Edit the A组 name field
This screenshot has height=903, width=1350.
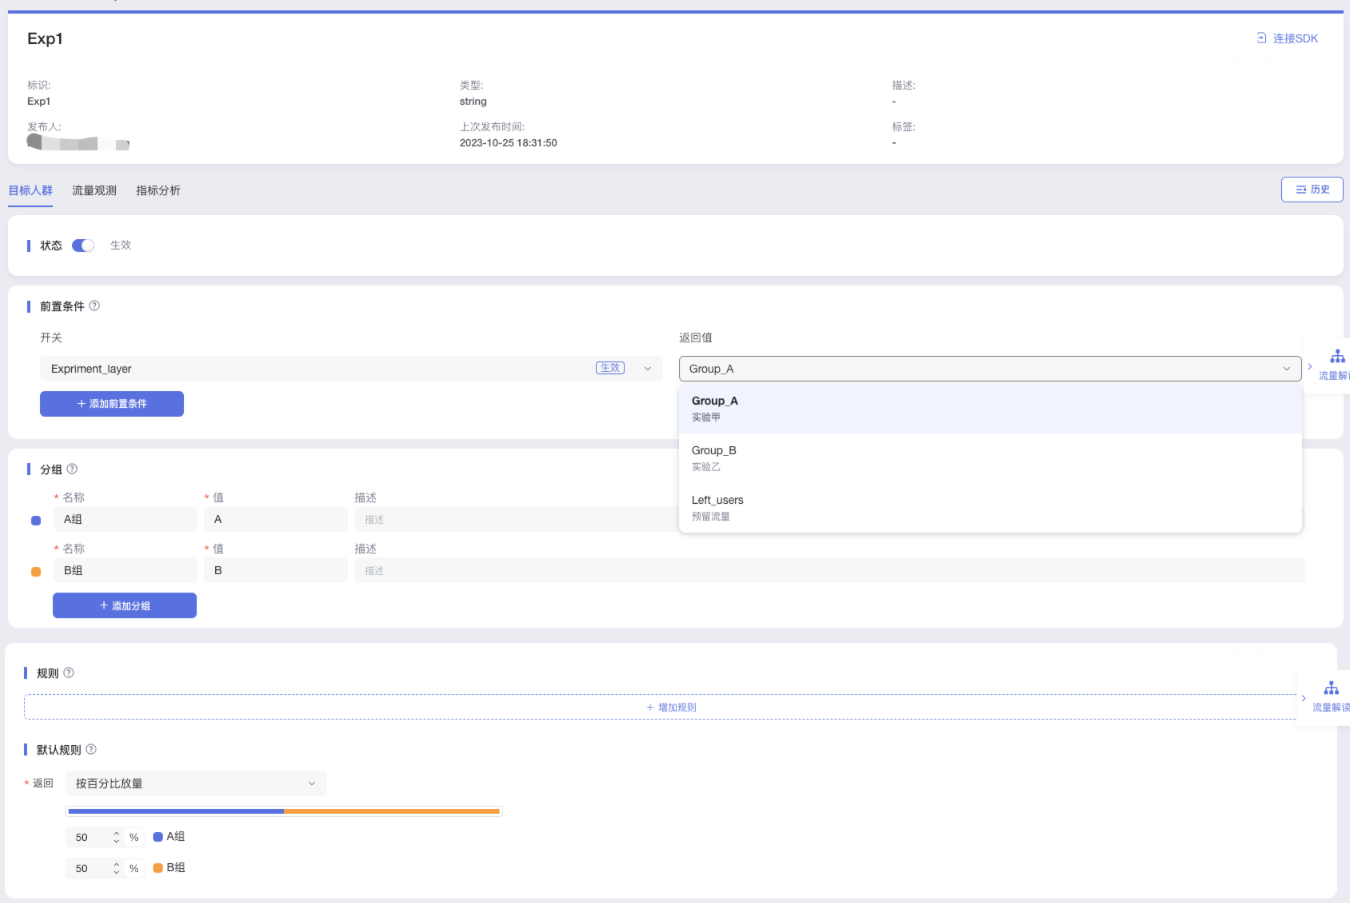125,519
